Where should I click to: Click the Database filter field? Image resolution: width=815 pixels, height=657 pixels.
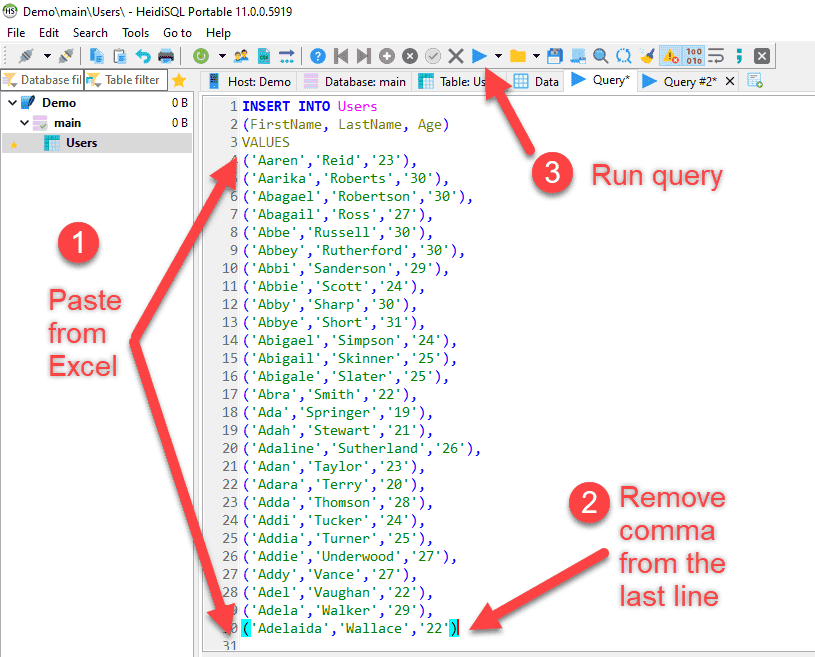[x=42, y=80]
